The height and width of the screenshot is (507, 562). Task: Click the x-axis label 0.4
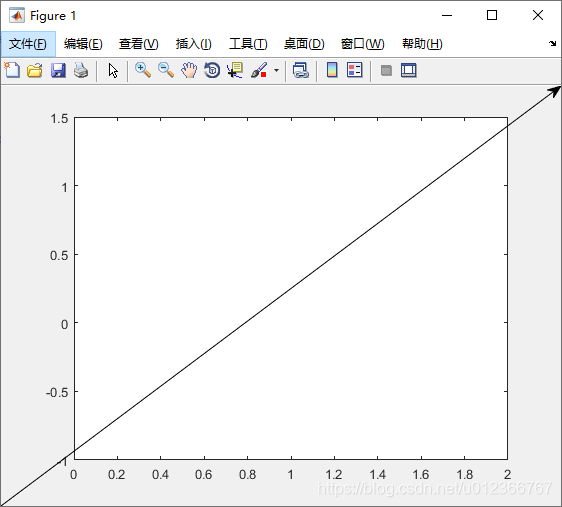tap(160, 475)
